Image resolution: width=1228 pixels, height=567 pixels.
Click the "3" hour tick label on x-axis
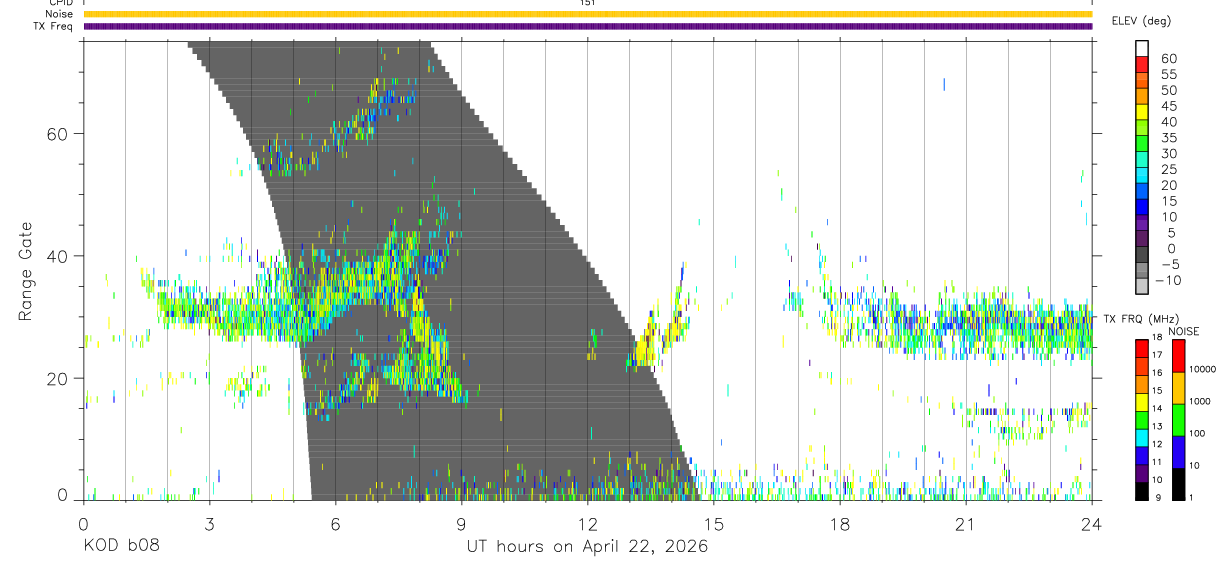[x=209, y=524]
